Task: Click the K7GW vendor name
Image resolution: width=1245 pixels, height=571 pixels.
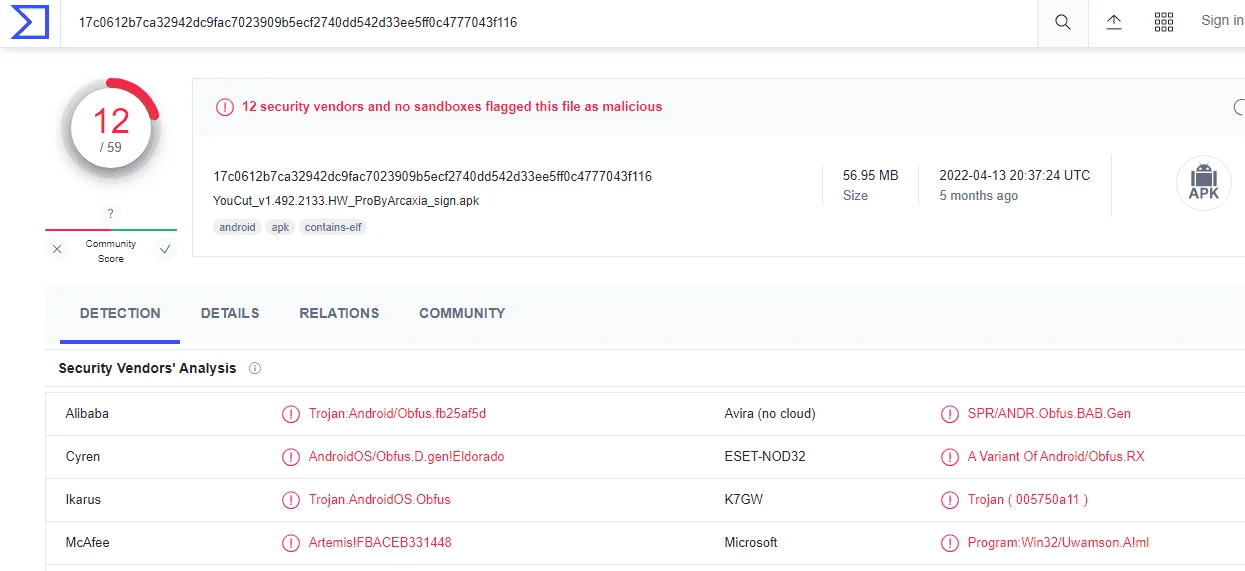Action: (744, 499)
